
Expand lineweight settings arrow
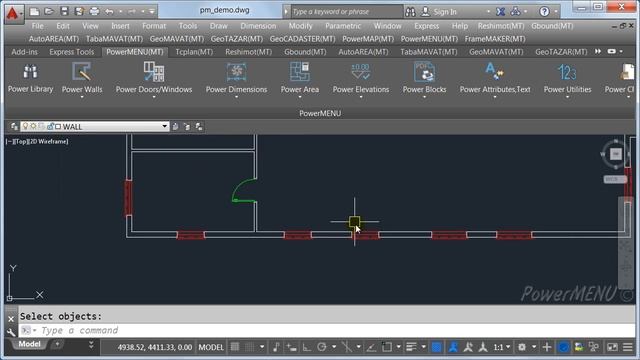(x=423, y=347)
